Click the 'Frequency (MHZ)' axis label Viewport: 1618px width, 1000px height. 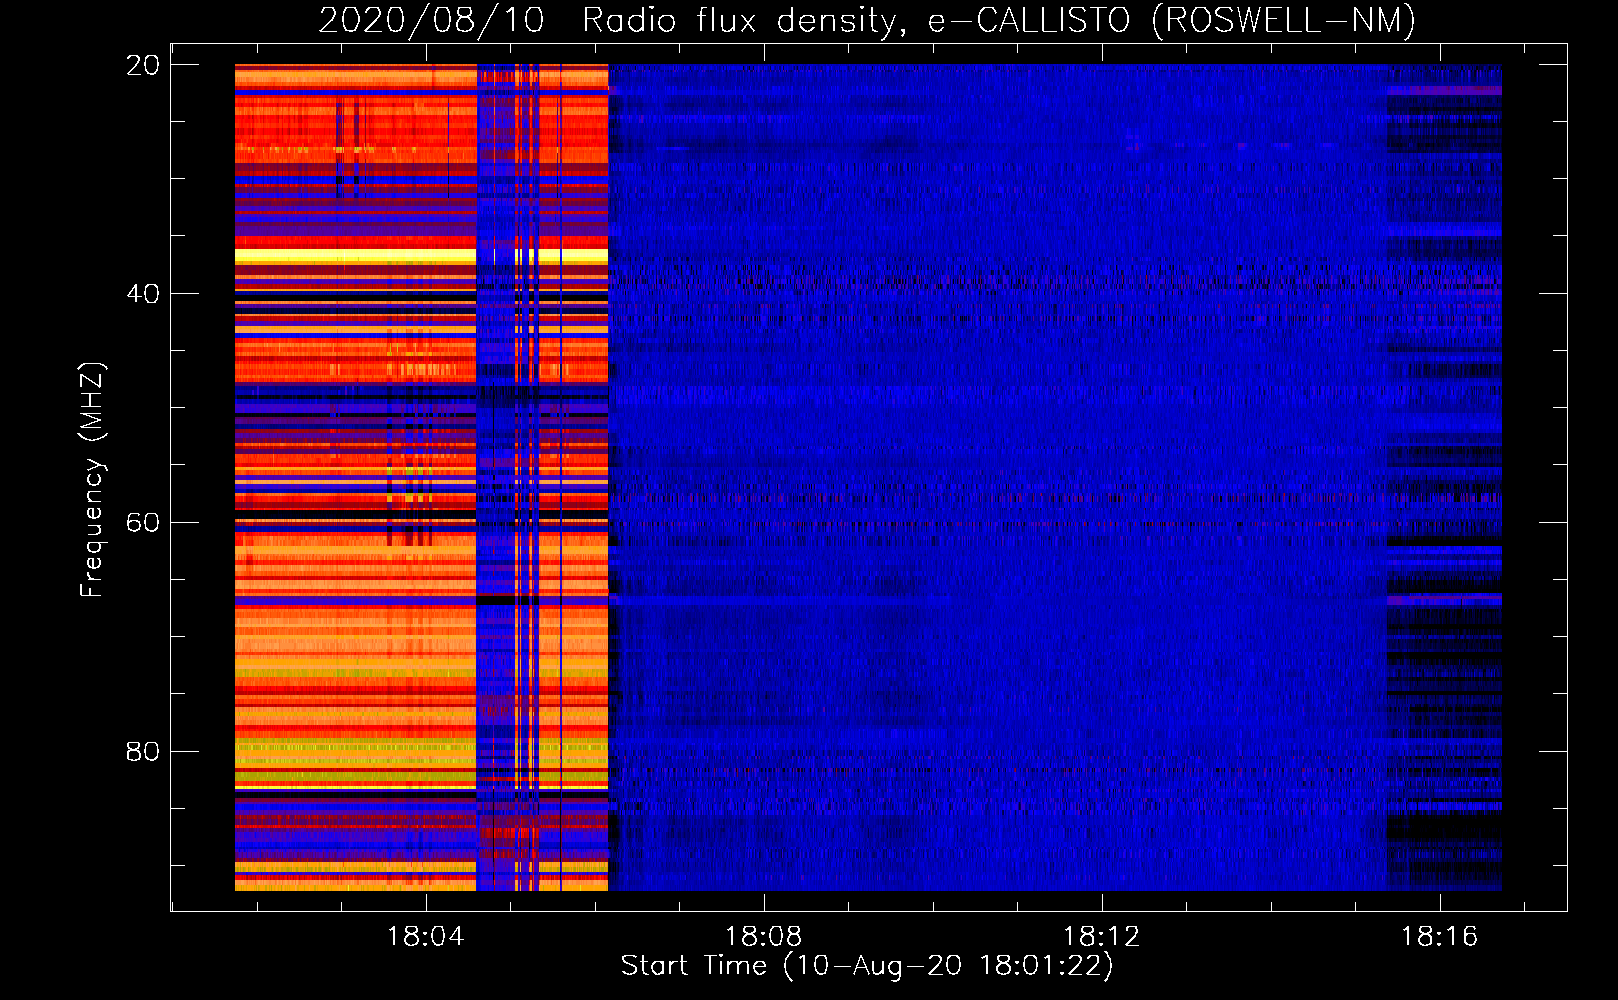(x=91, y=480)
